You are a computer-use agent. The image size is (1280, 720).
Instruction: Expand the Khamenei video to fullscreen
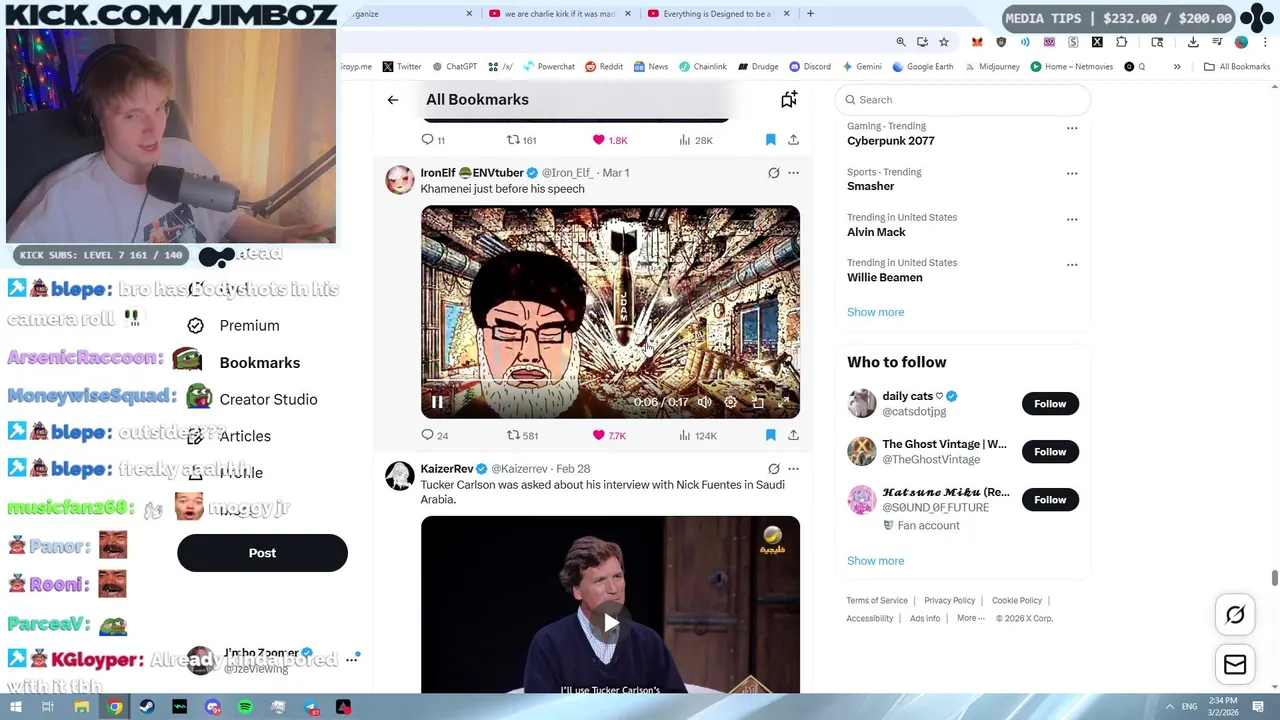pyautogui.click(x=784, y=402)
